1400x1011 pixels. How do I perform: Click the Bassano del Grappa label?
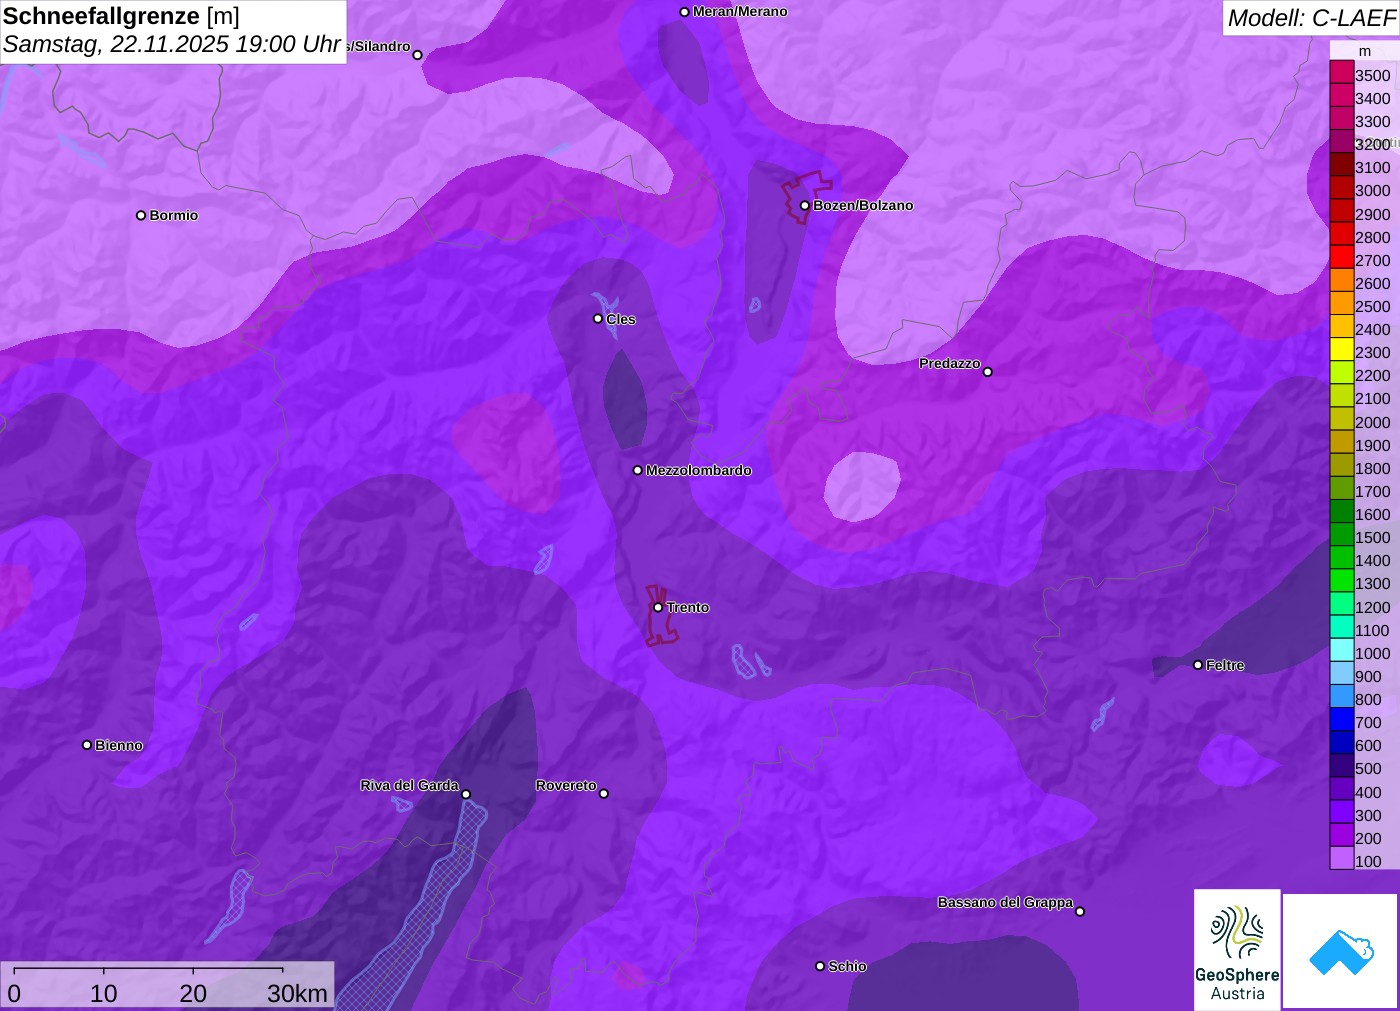1005,902
